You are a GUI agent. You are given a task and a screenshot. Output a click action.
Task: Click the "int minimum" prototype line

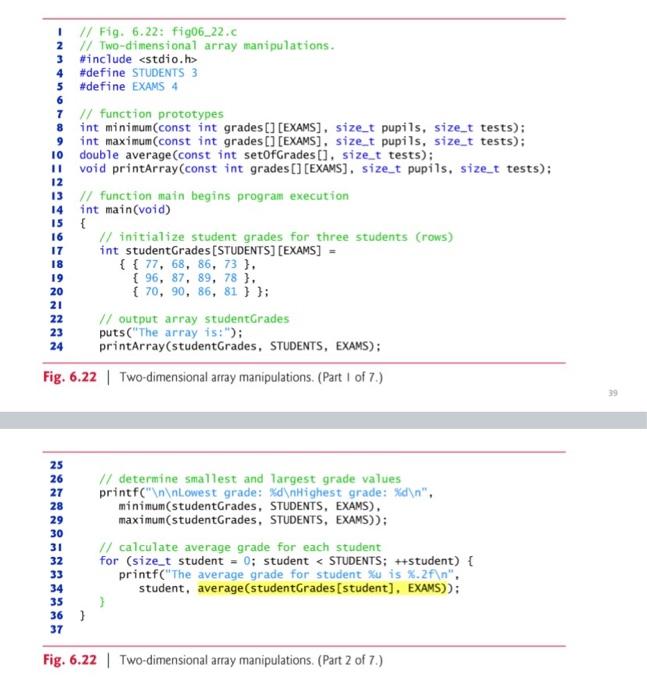pos(302,128)
